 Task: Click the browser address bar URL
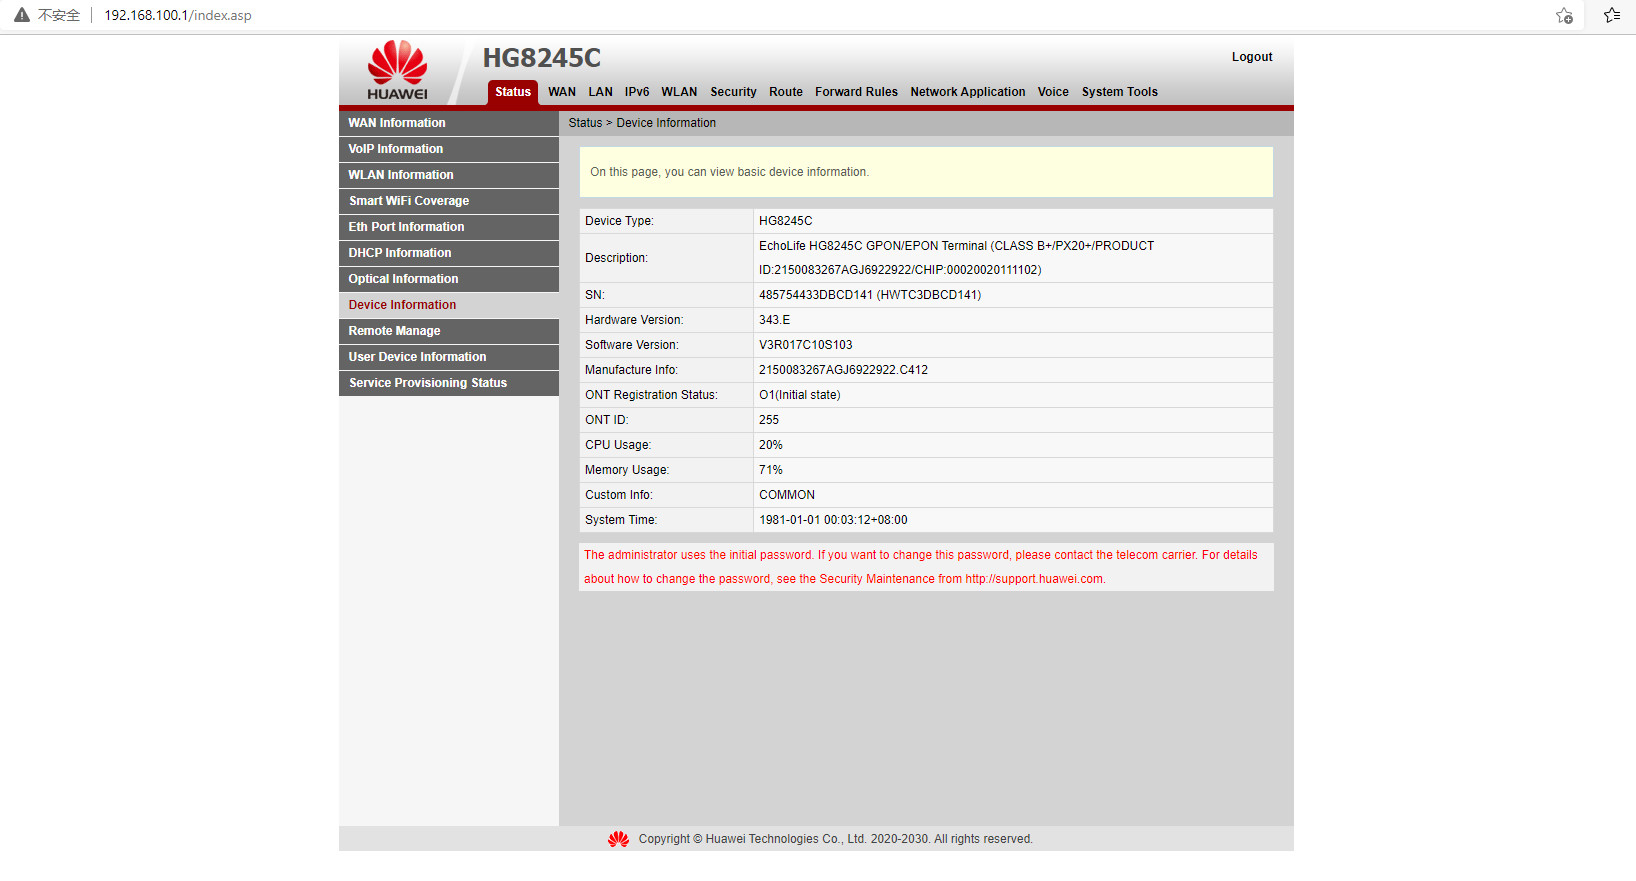178,15
